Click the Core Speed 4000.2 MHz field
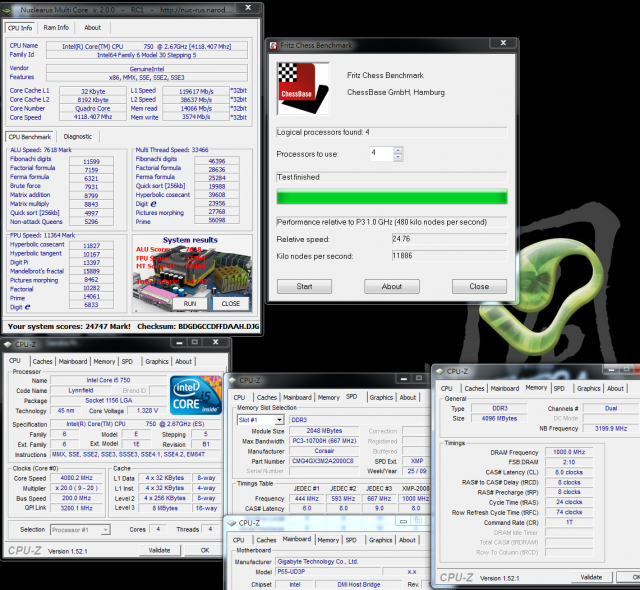The width and height of the screenshot is (640, 590). coord(76,478)
